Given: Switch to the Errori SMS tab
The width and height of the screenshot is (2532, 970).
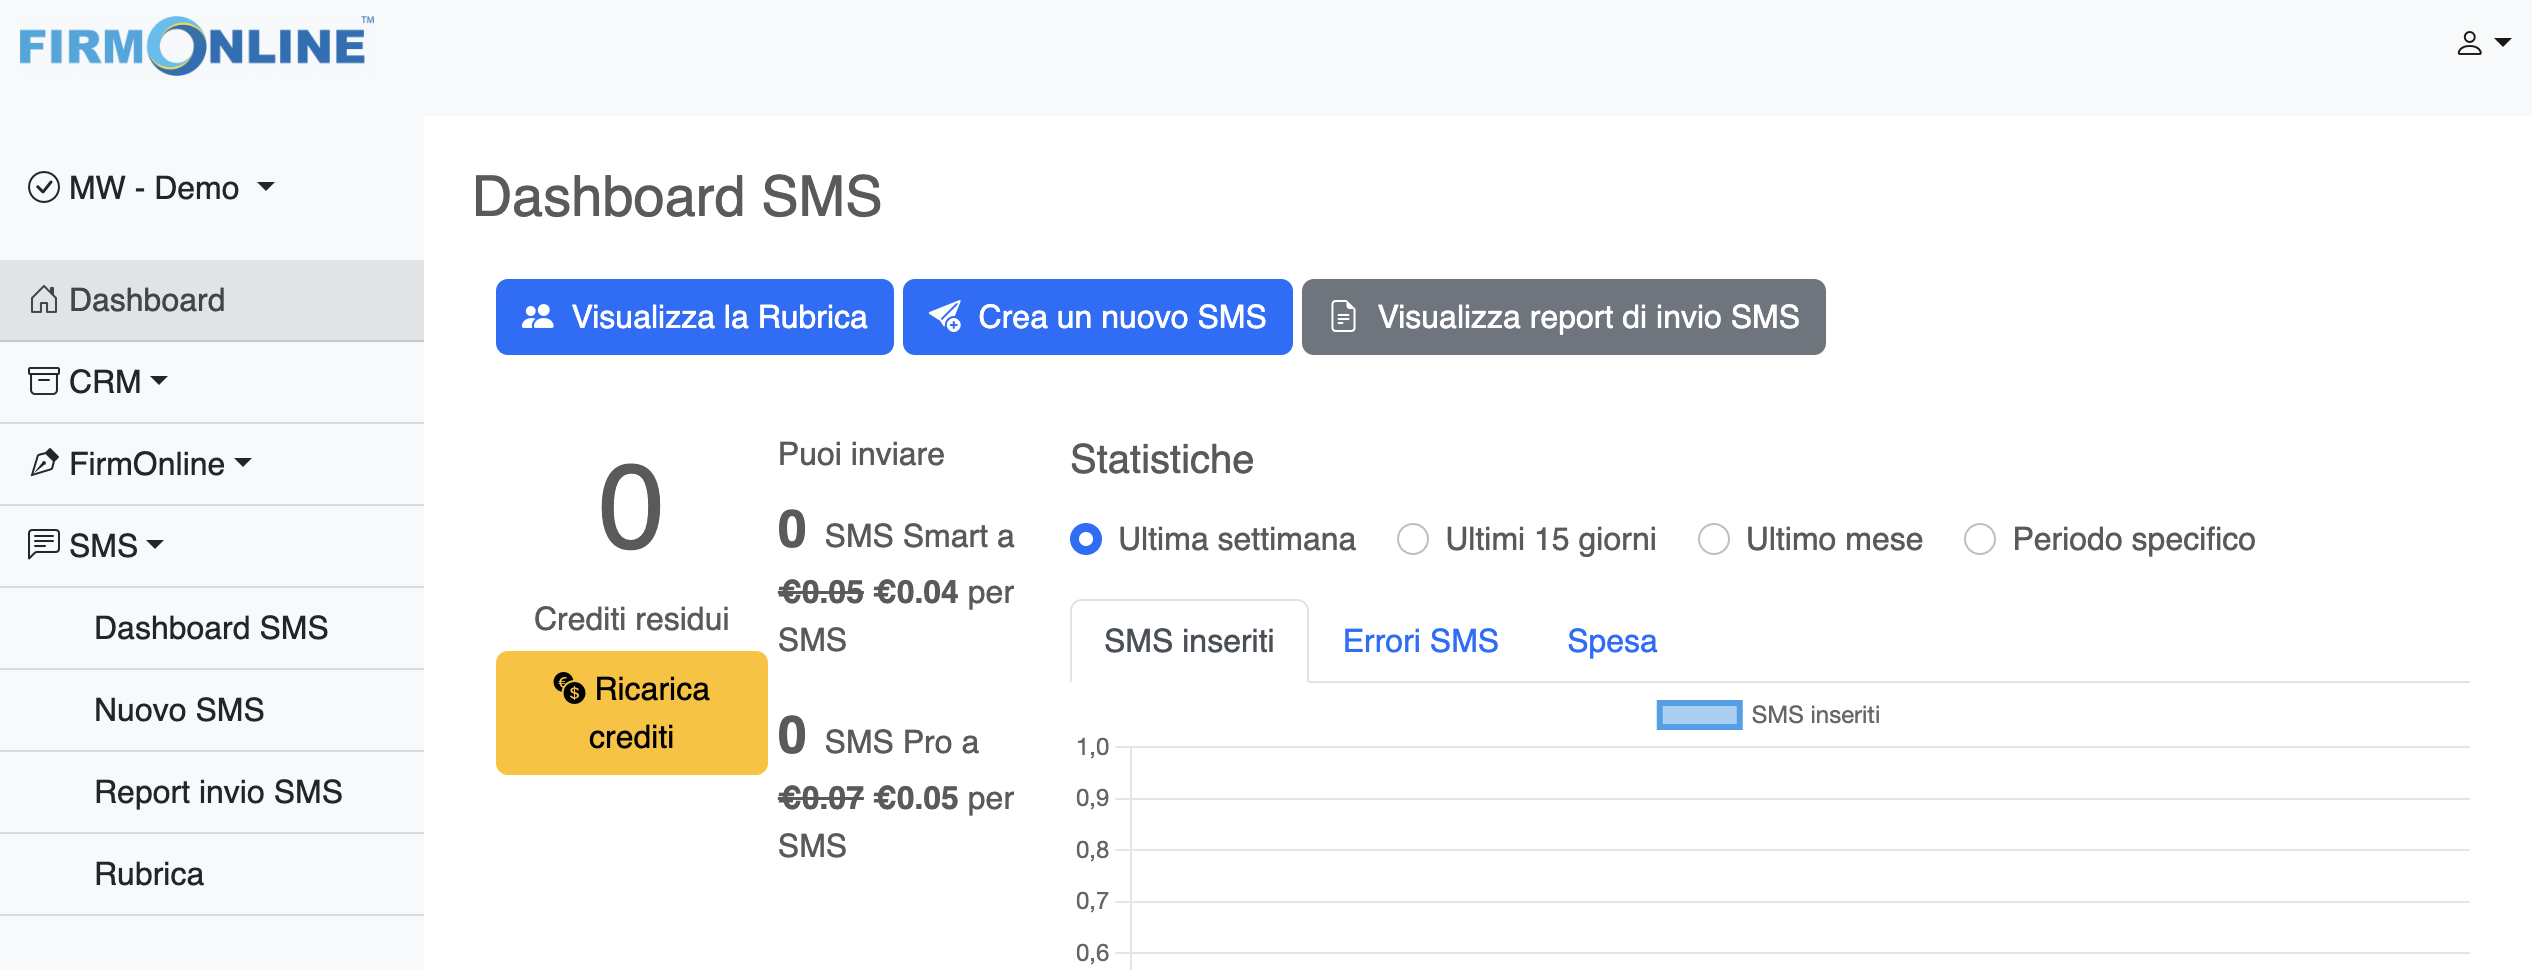Looking at the screenshot, I should coord(1420,641).
